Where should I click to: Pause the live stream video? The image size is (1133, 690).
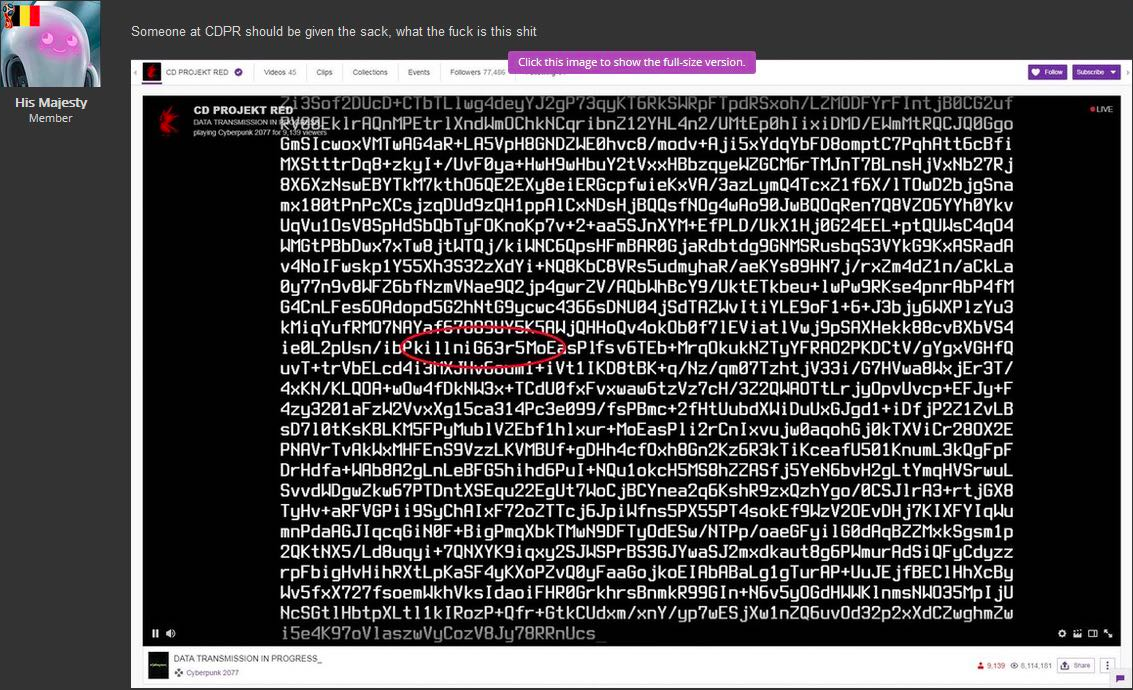coord(155,633)
